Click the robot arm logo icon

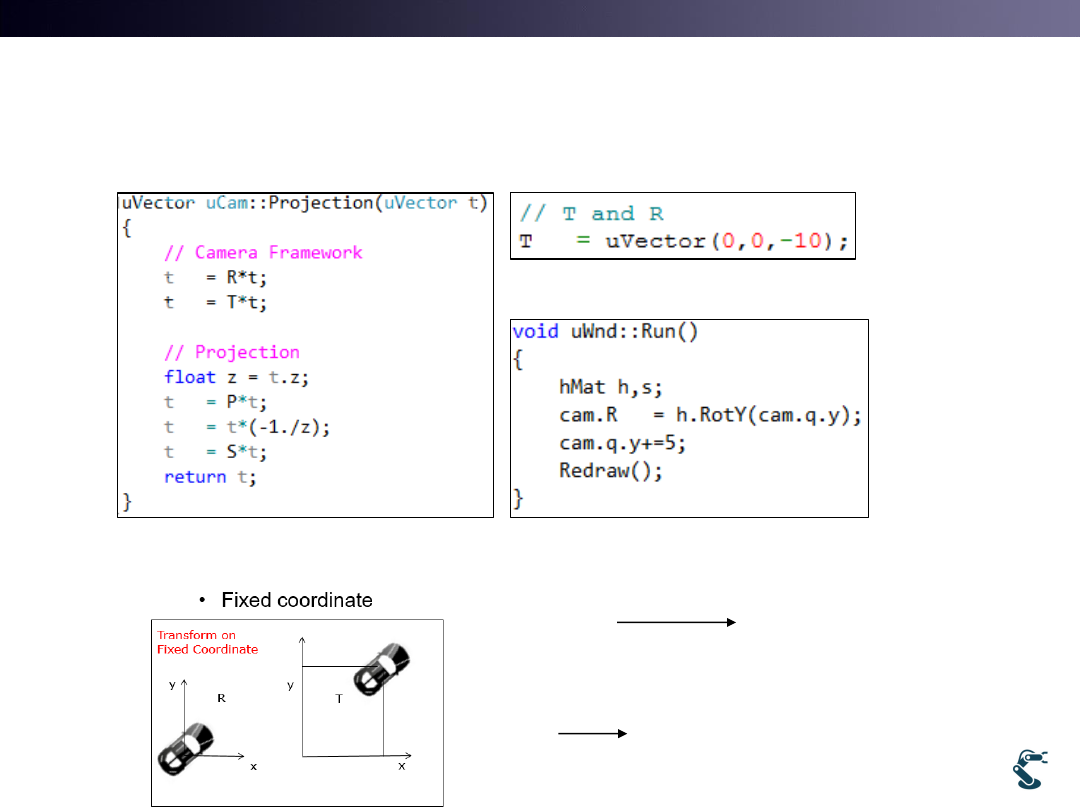pyautogui.click(x=1032, y=769)
